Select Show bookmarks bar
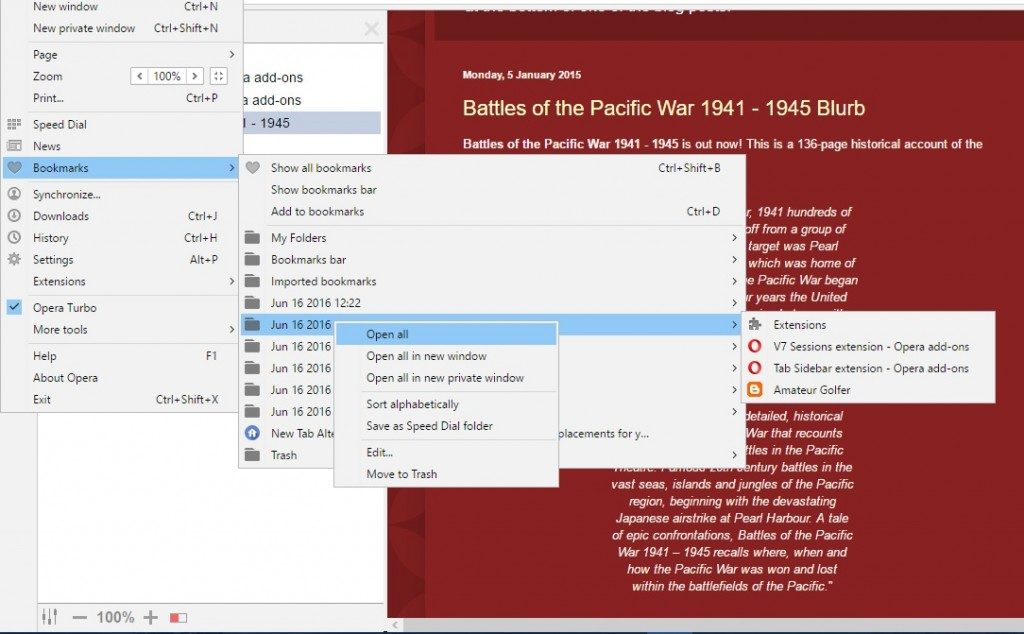Image resolution: width=1024 pixels, height=634 pixels. click(x=492, y=189)
